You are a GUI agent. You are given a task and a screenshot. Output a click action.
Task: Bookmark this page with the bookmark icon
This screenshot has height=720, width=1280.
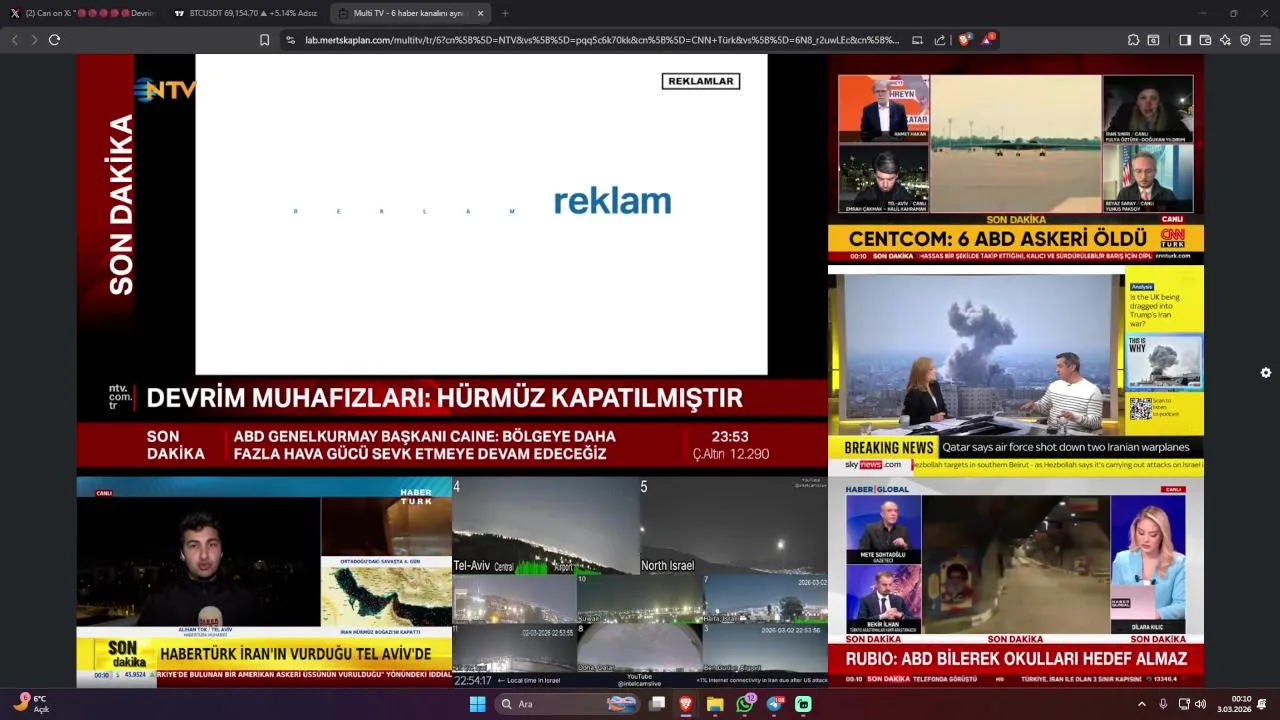pyautogui.click(x=264, y=40)
